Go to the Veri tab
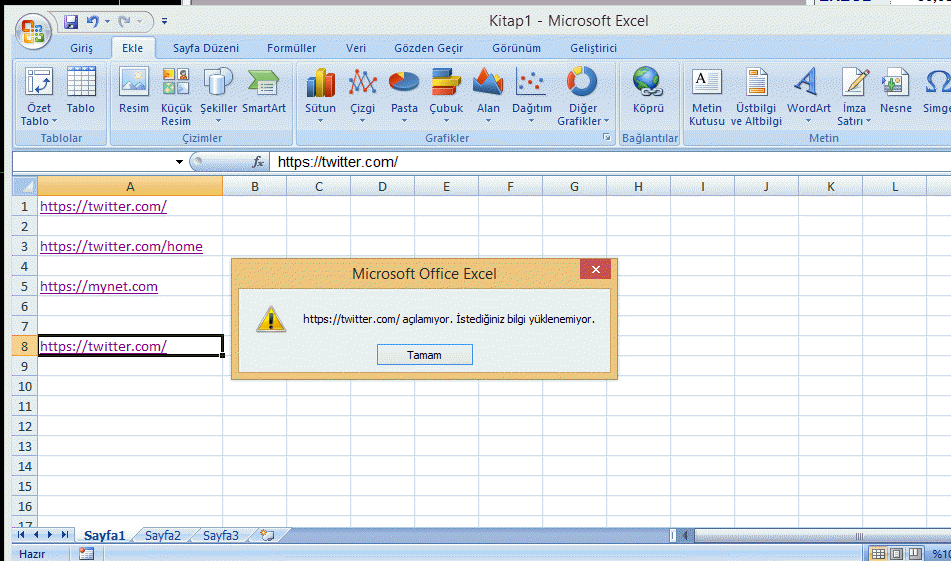The height and width of the screenshot is (561, 951). (x=356, y=48)
